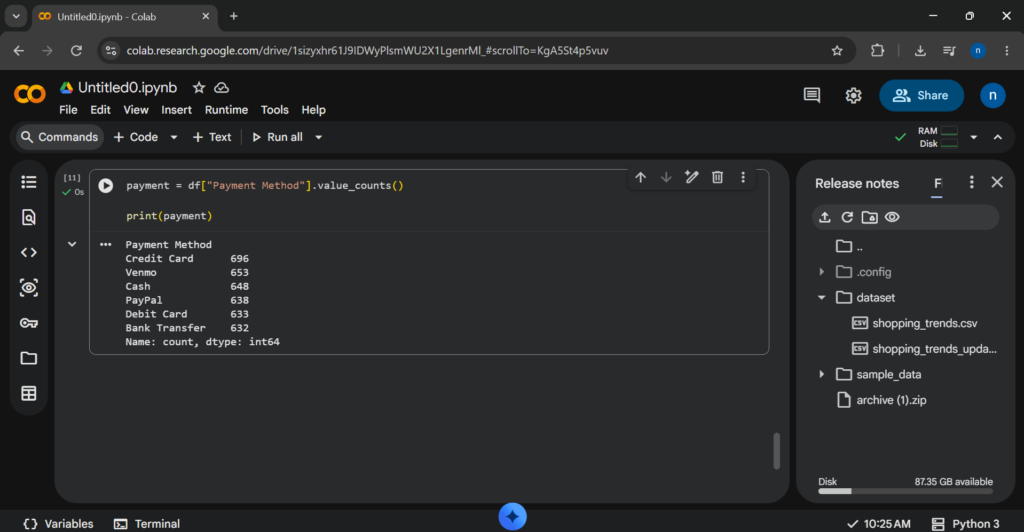Open the View menu
This screenshot has height=532, width=1024.
[x=136, y=110]
